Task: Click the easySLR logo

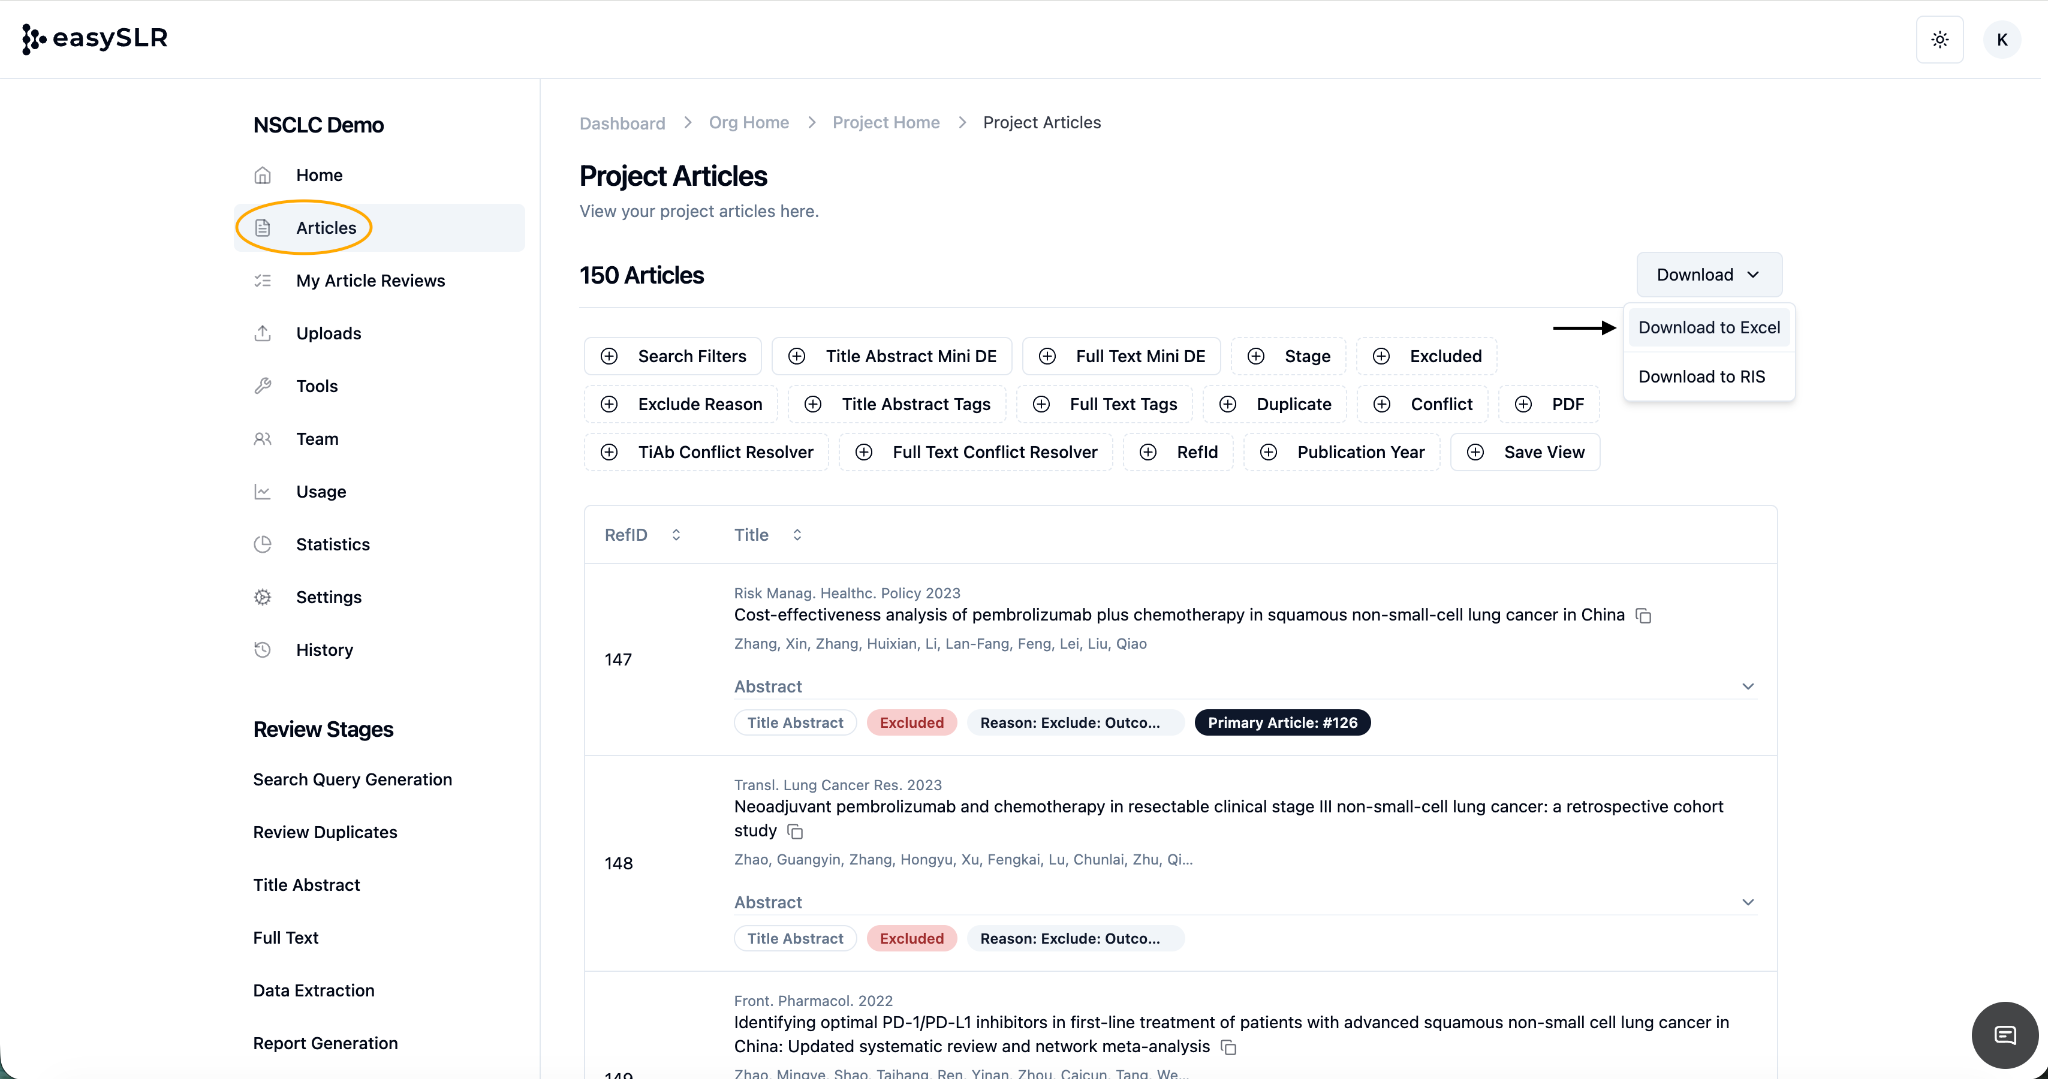Action: coord(95,39)
